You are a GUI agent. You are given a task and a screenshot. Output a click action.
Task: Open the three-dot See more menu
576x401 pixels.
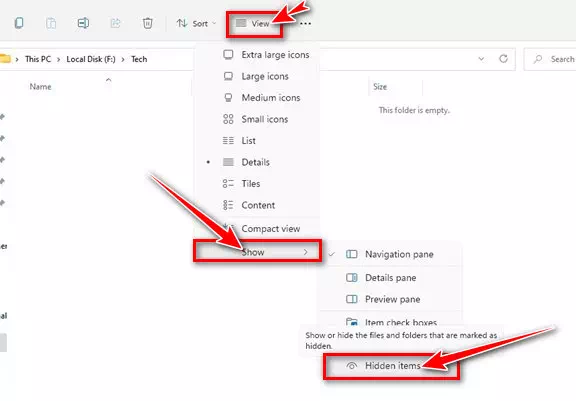pos(305,24)
